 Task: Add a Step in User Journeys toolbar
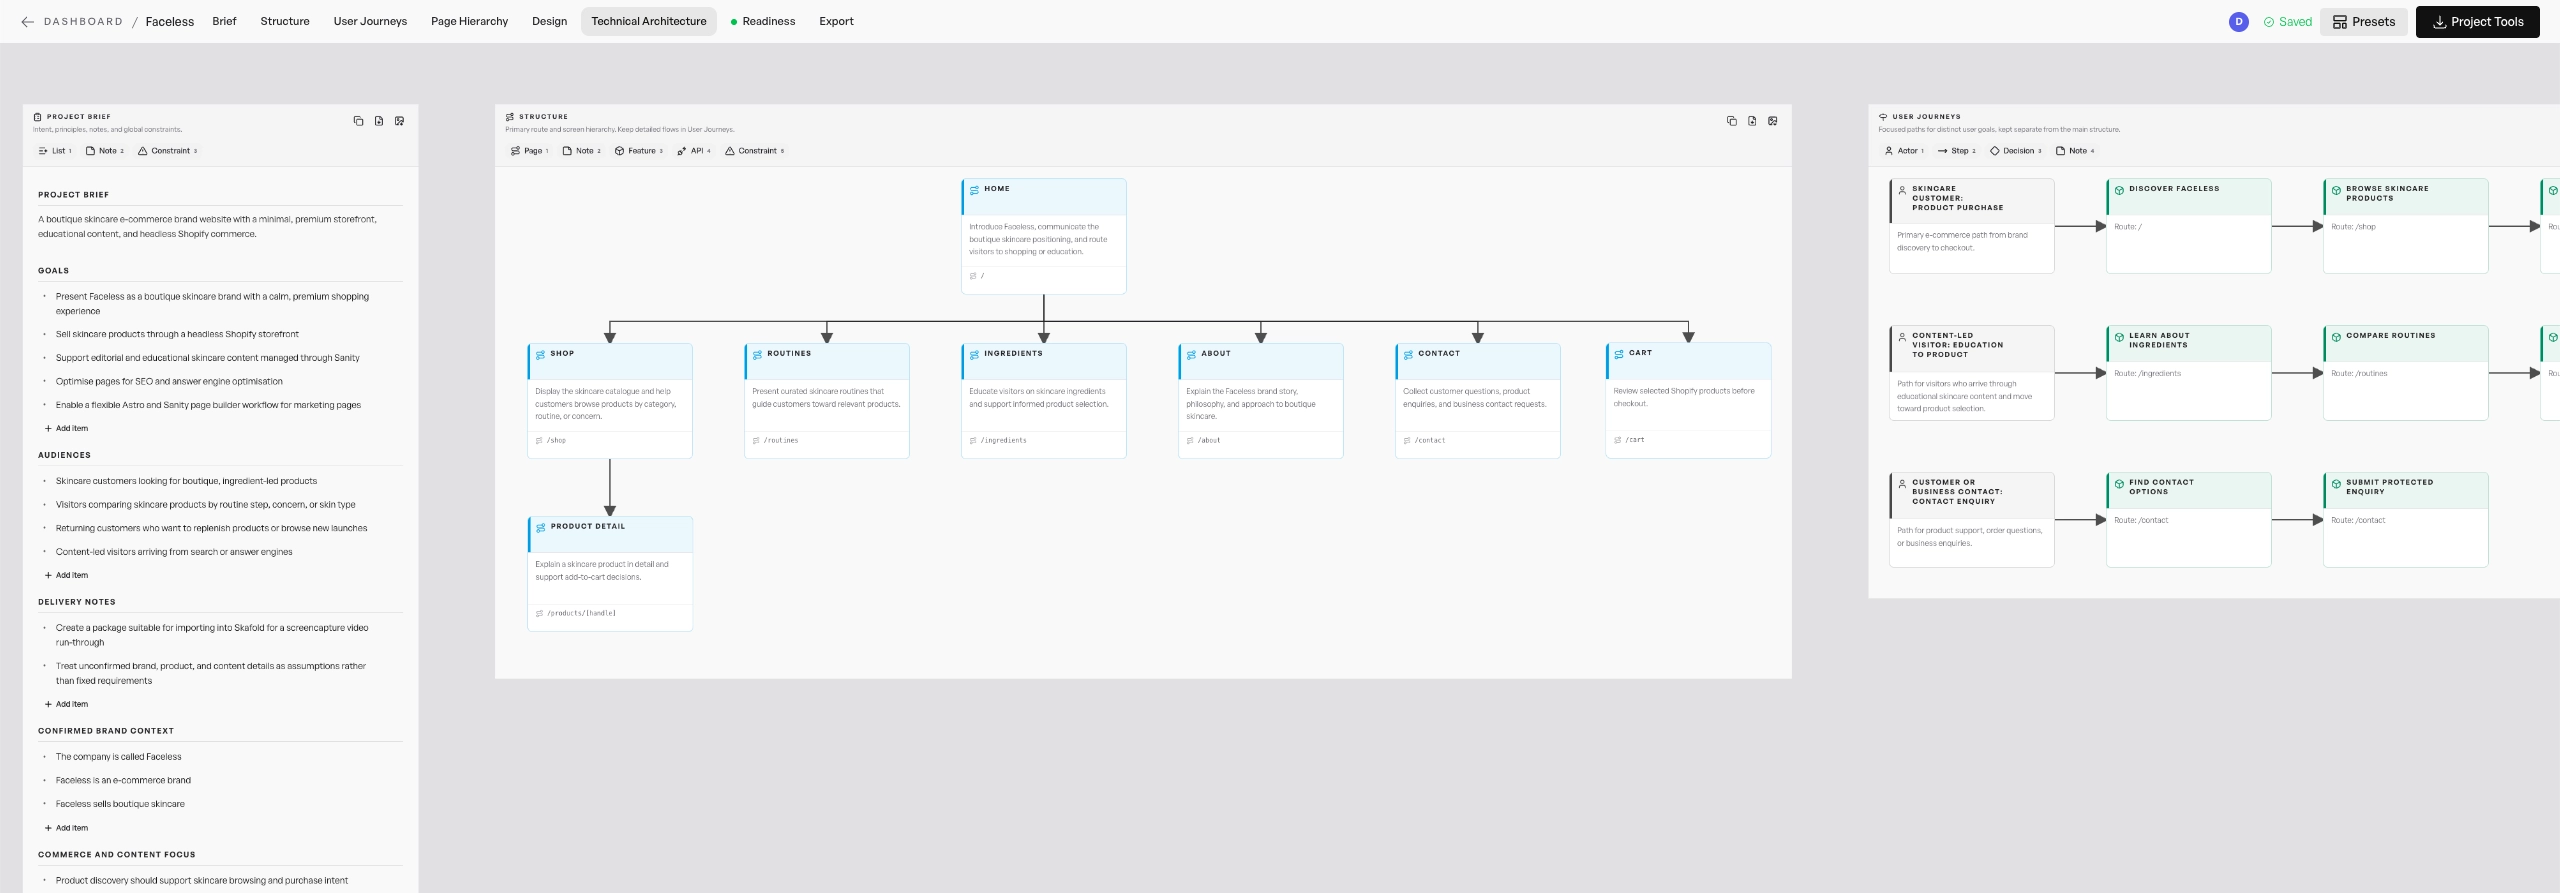click(1956, 151)
